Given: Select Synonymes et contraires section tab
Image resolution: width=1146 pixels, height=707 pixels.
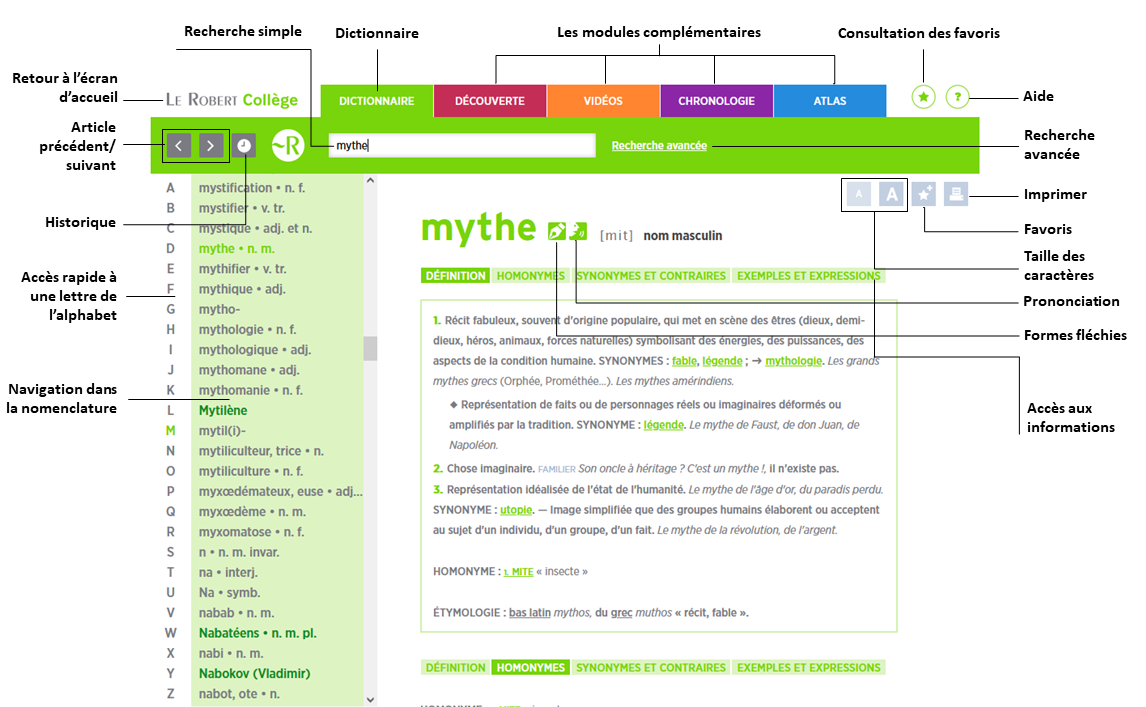Looking at the screenshot, I should pyautogui.click(x=651, y=276).
